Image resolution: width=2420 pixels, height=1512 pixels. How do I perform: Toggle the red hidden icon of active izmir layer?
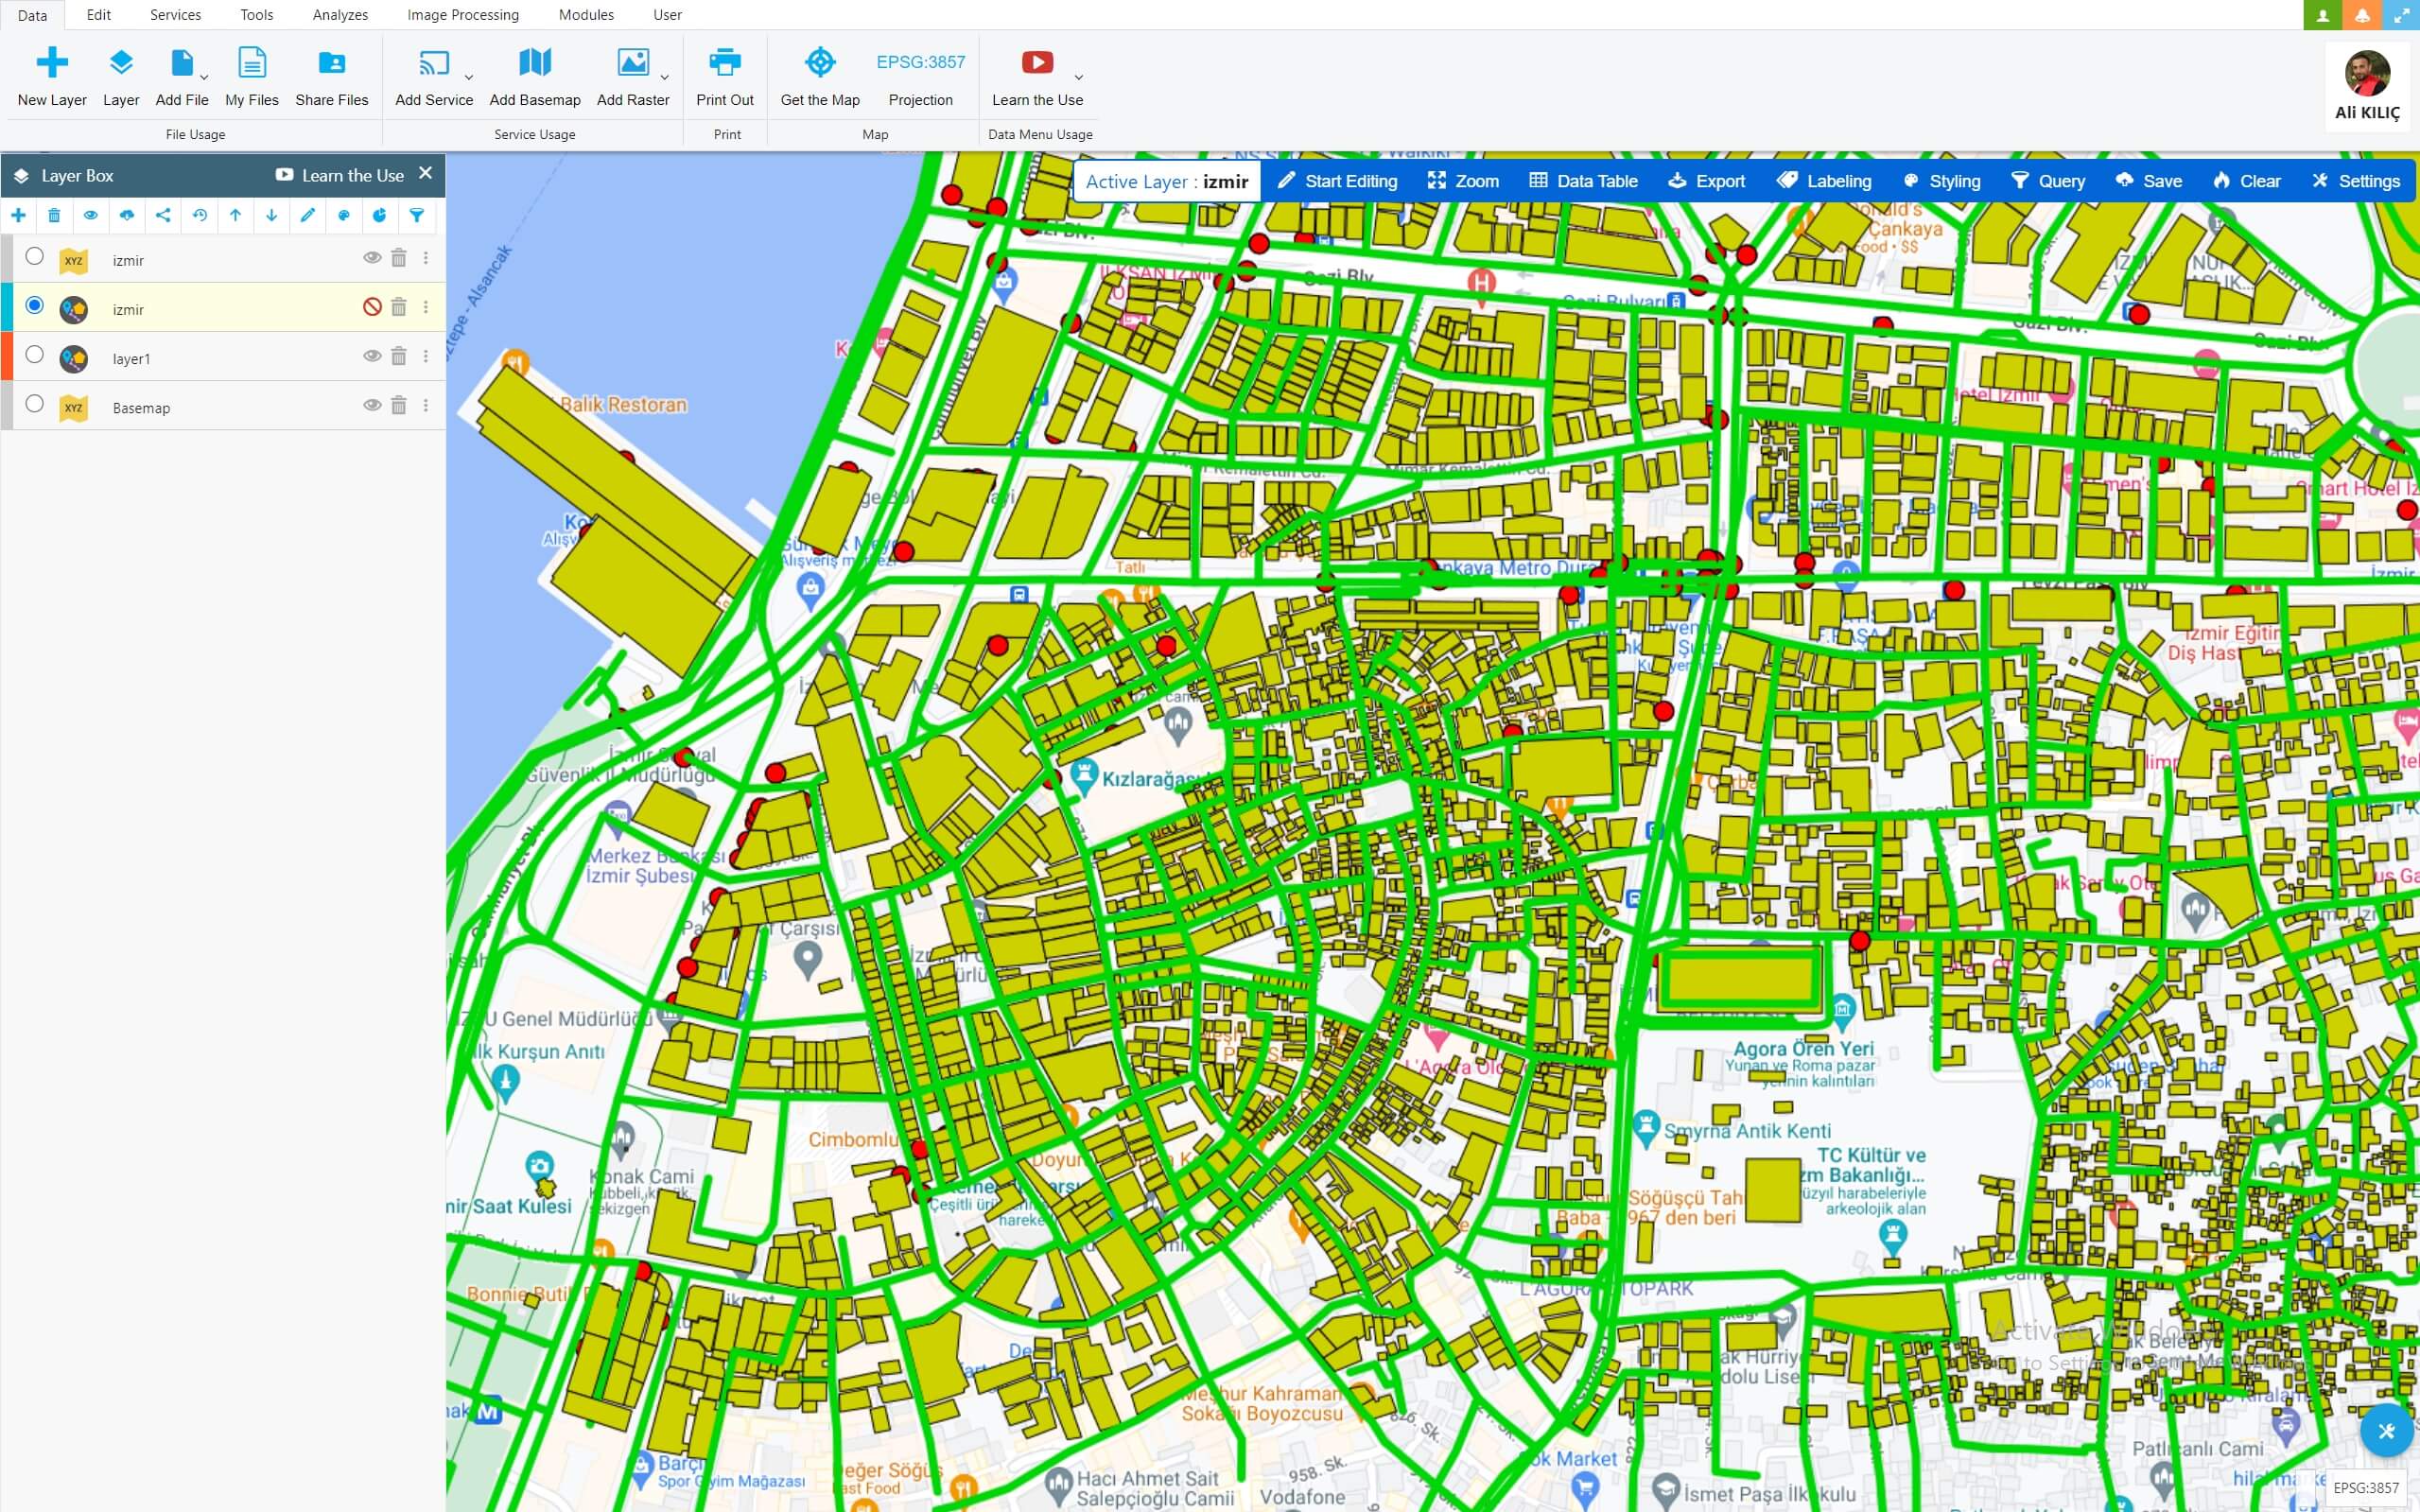click(372, 307)
